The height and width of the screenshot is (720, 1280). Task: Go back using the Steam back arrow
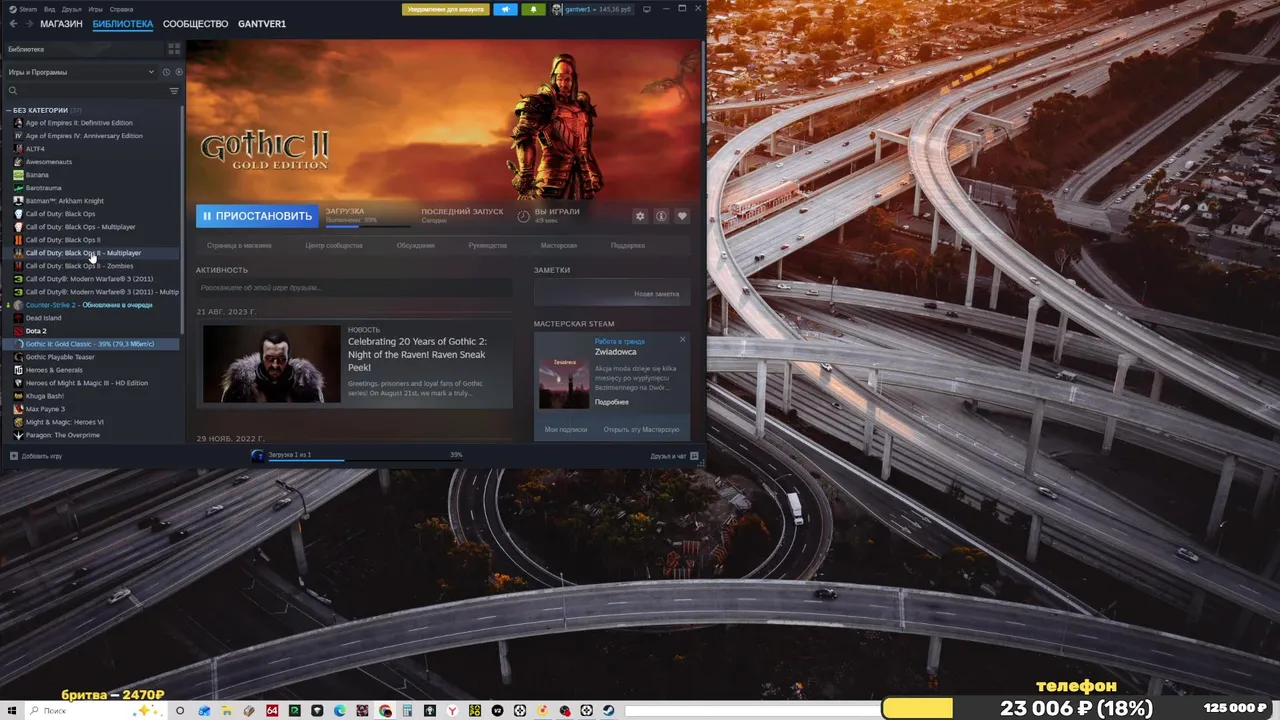[x=13, y=23]
